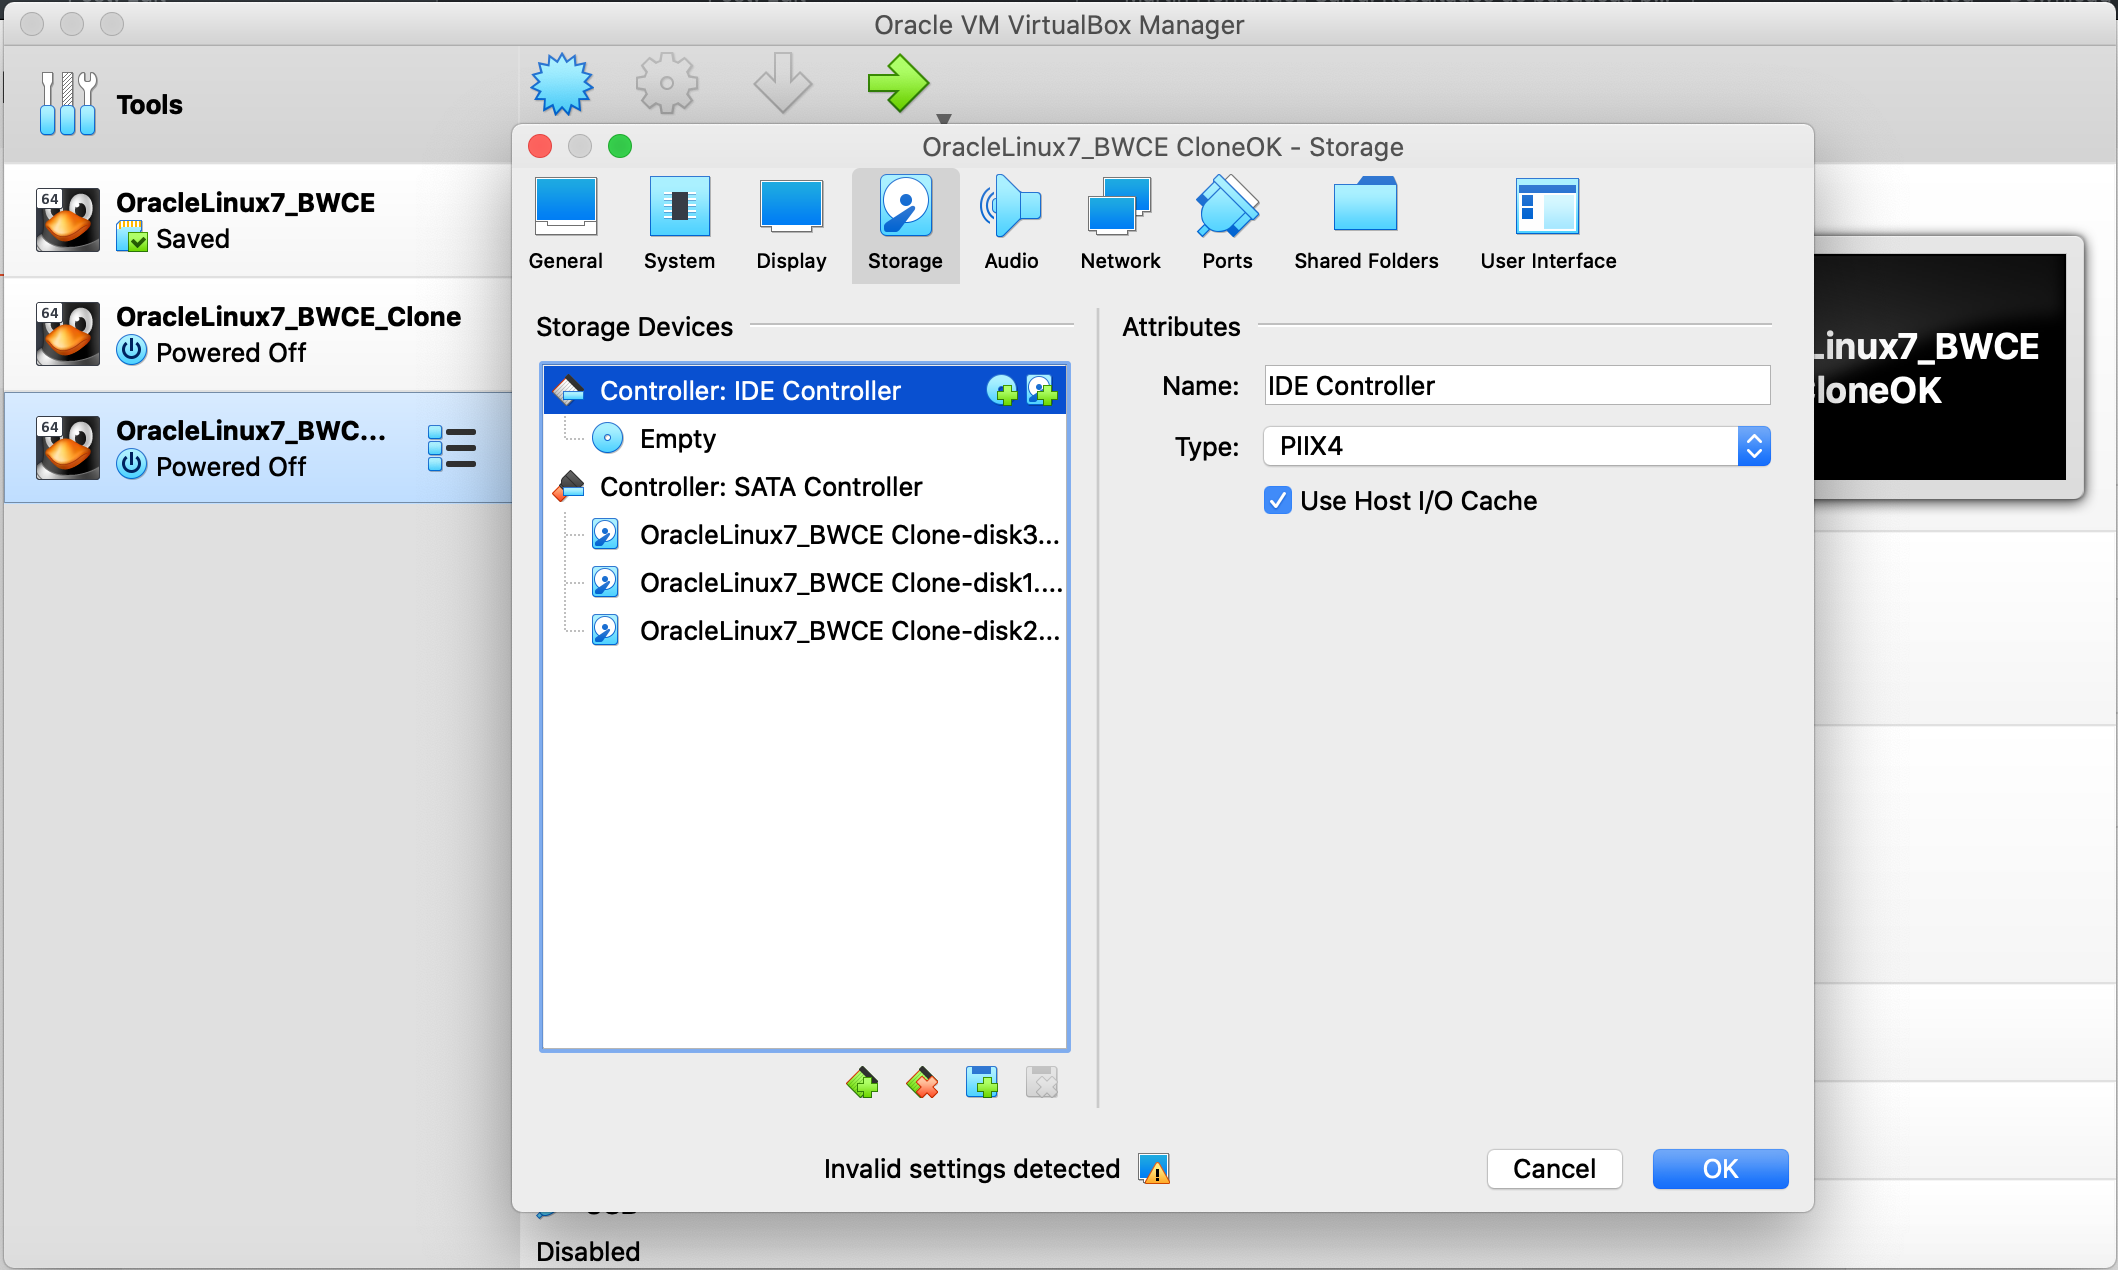The image size is (2118, 1270).
Task: Select the Clone-disk3 hard disk entry
Action: [x=805, y=535]
